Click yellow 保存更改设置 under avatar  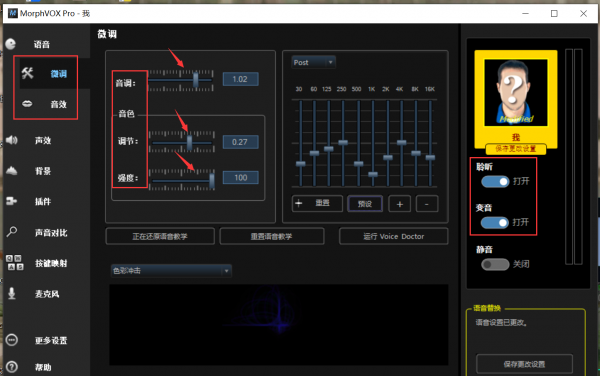click(x=515, y=149)
